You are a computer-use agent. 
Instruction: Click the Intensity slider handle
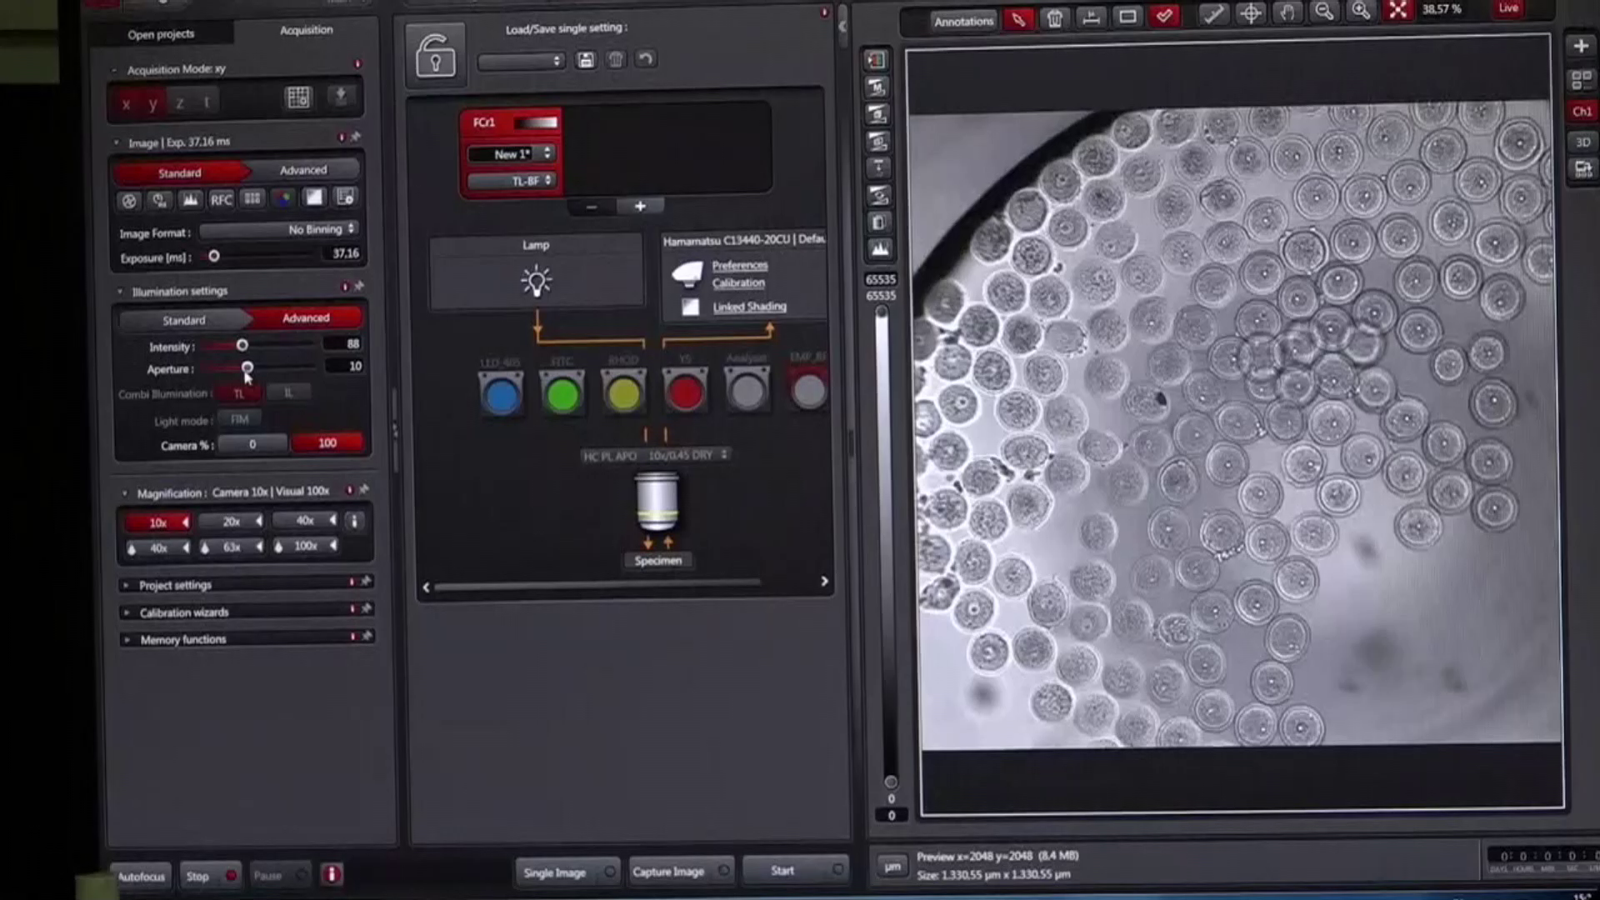(242, 345)
